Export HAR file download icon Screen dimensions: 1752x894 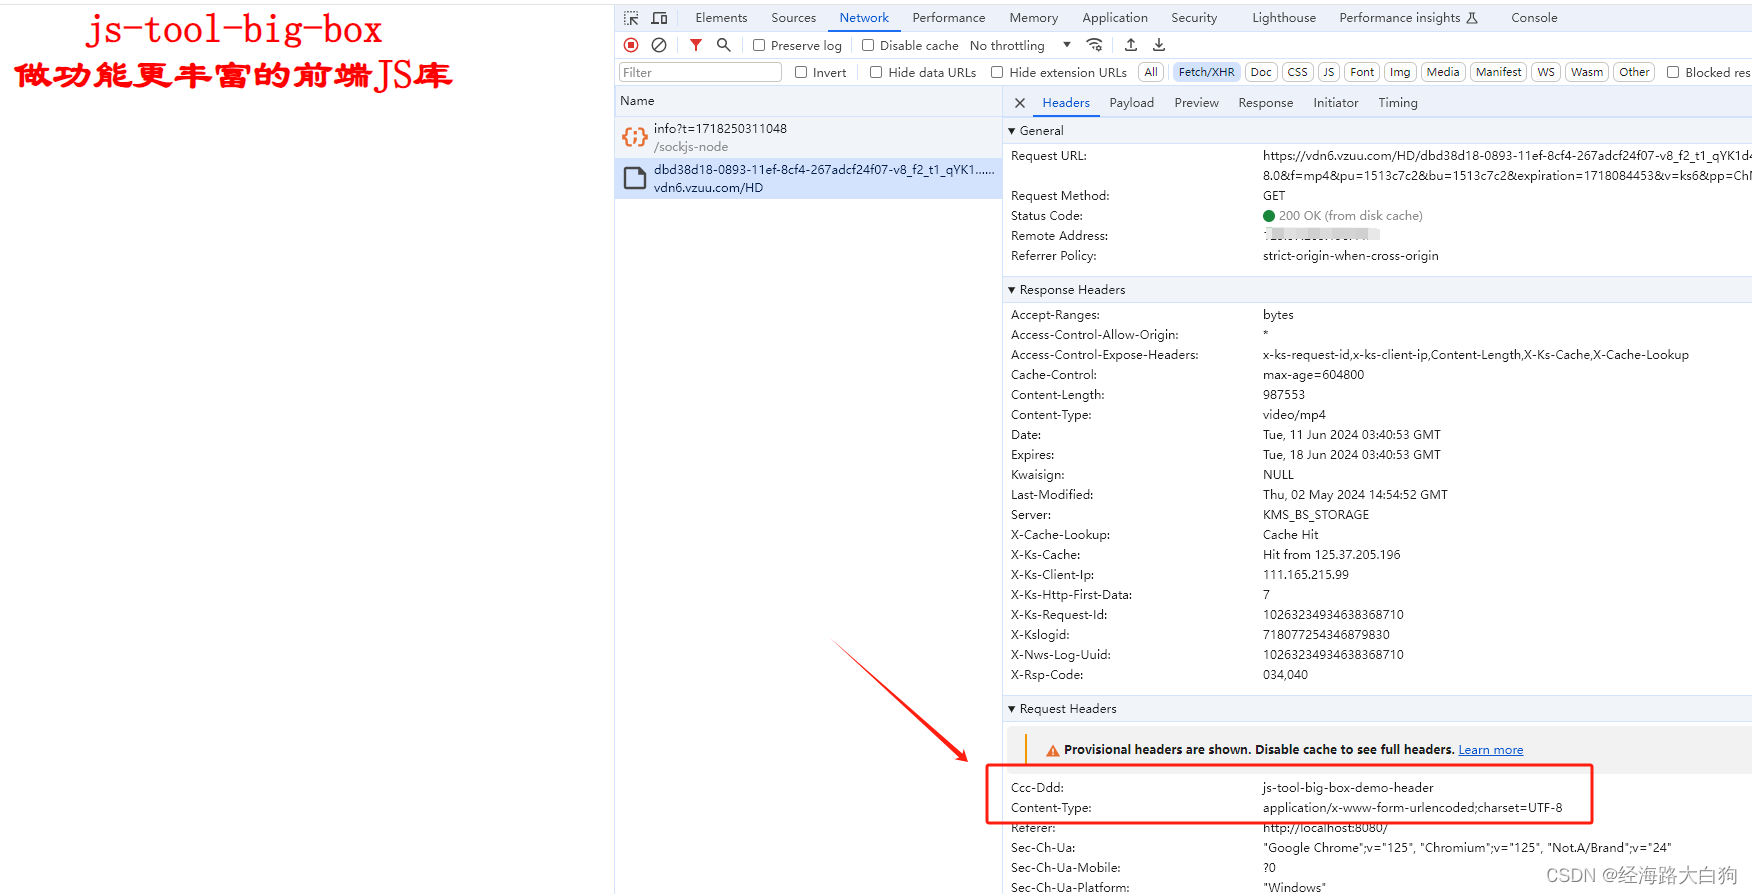tap(1159, 45)
